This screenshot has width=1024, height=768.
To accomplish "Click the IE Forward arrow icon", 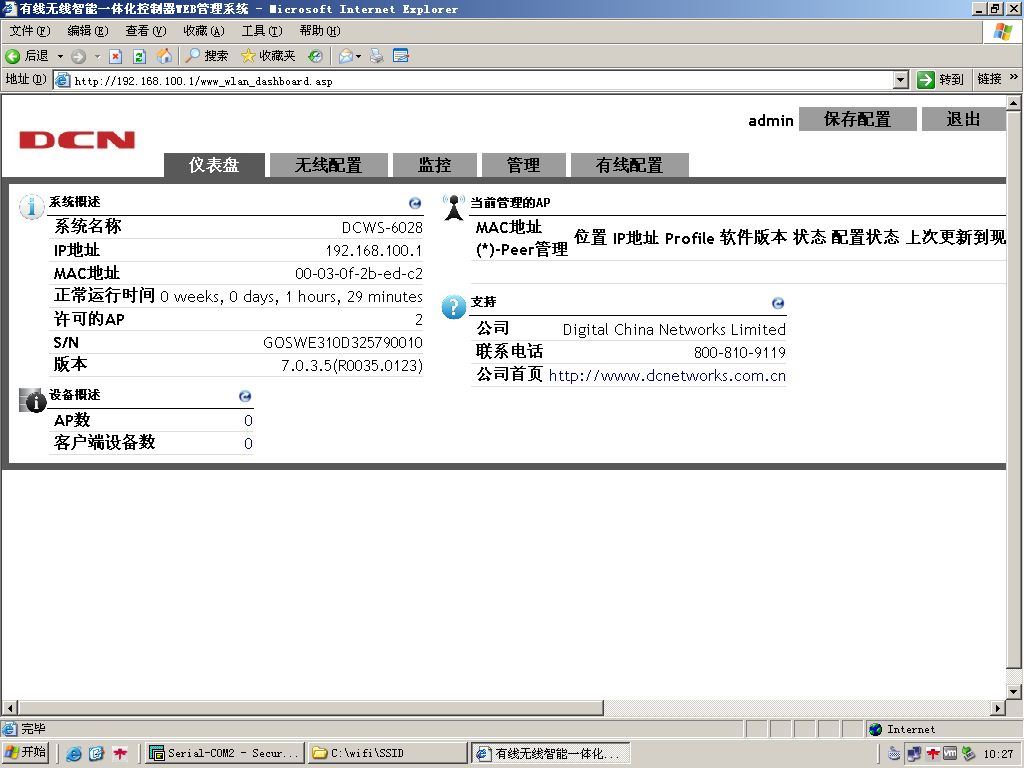I will click(78, 56).
